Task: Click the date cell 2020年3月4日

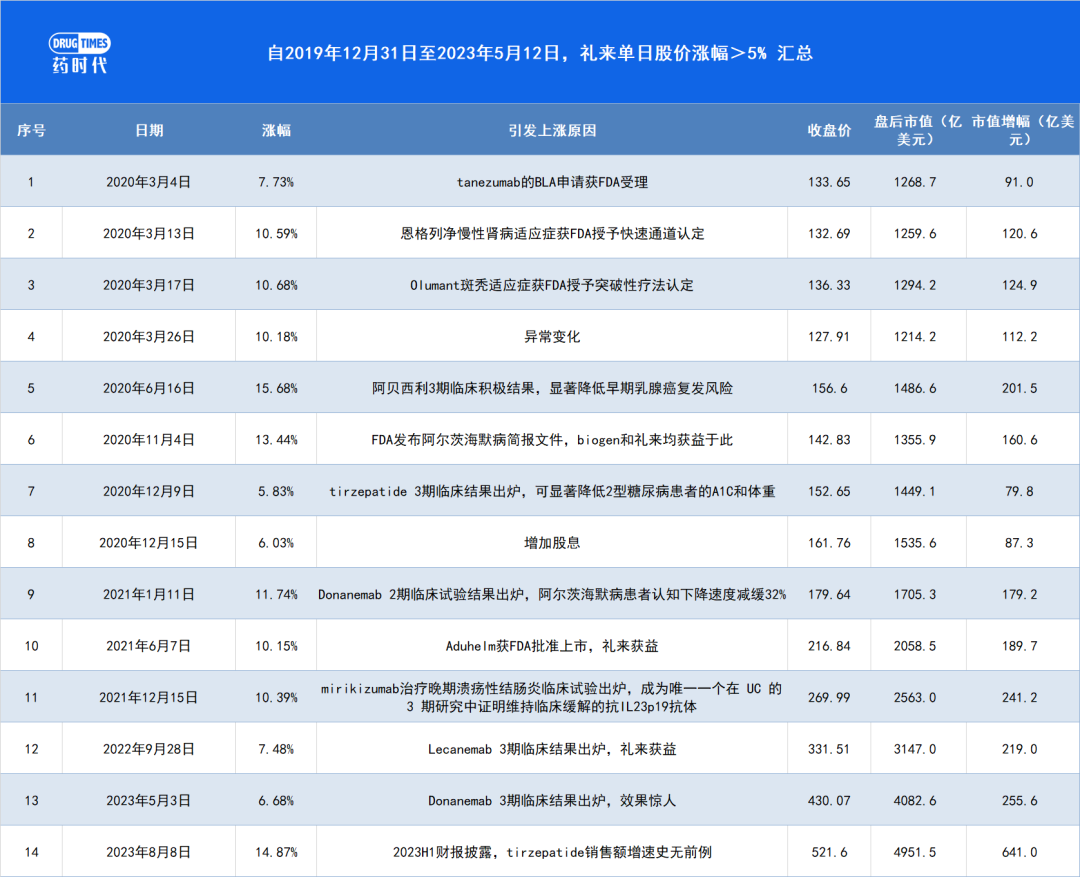Action: coord(149,182)
